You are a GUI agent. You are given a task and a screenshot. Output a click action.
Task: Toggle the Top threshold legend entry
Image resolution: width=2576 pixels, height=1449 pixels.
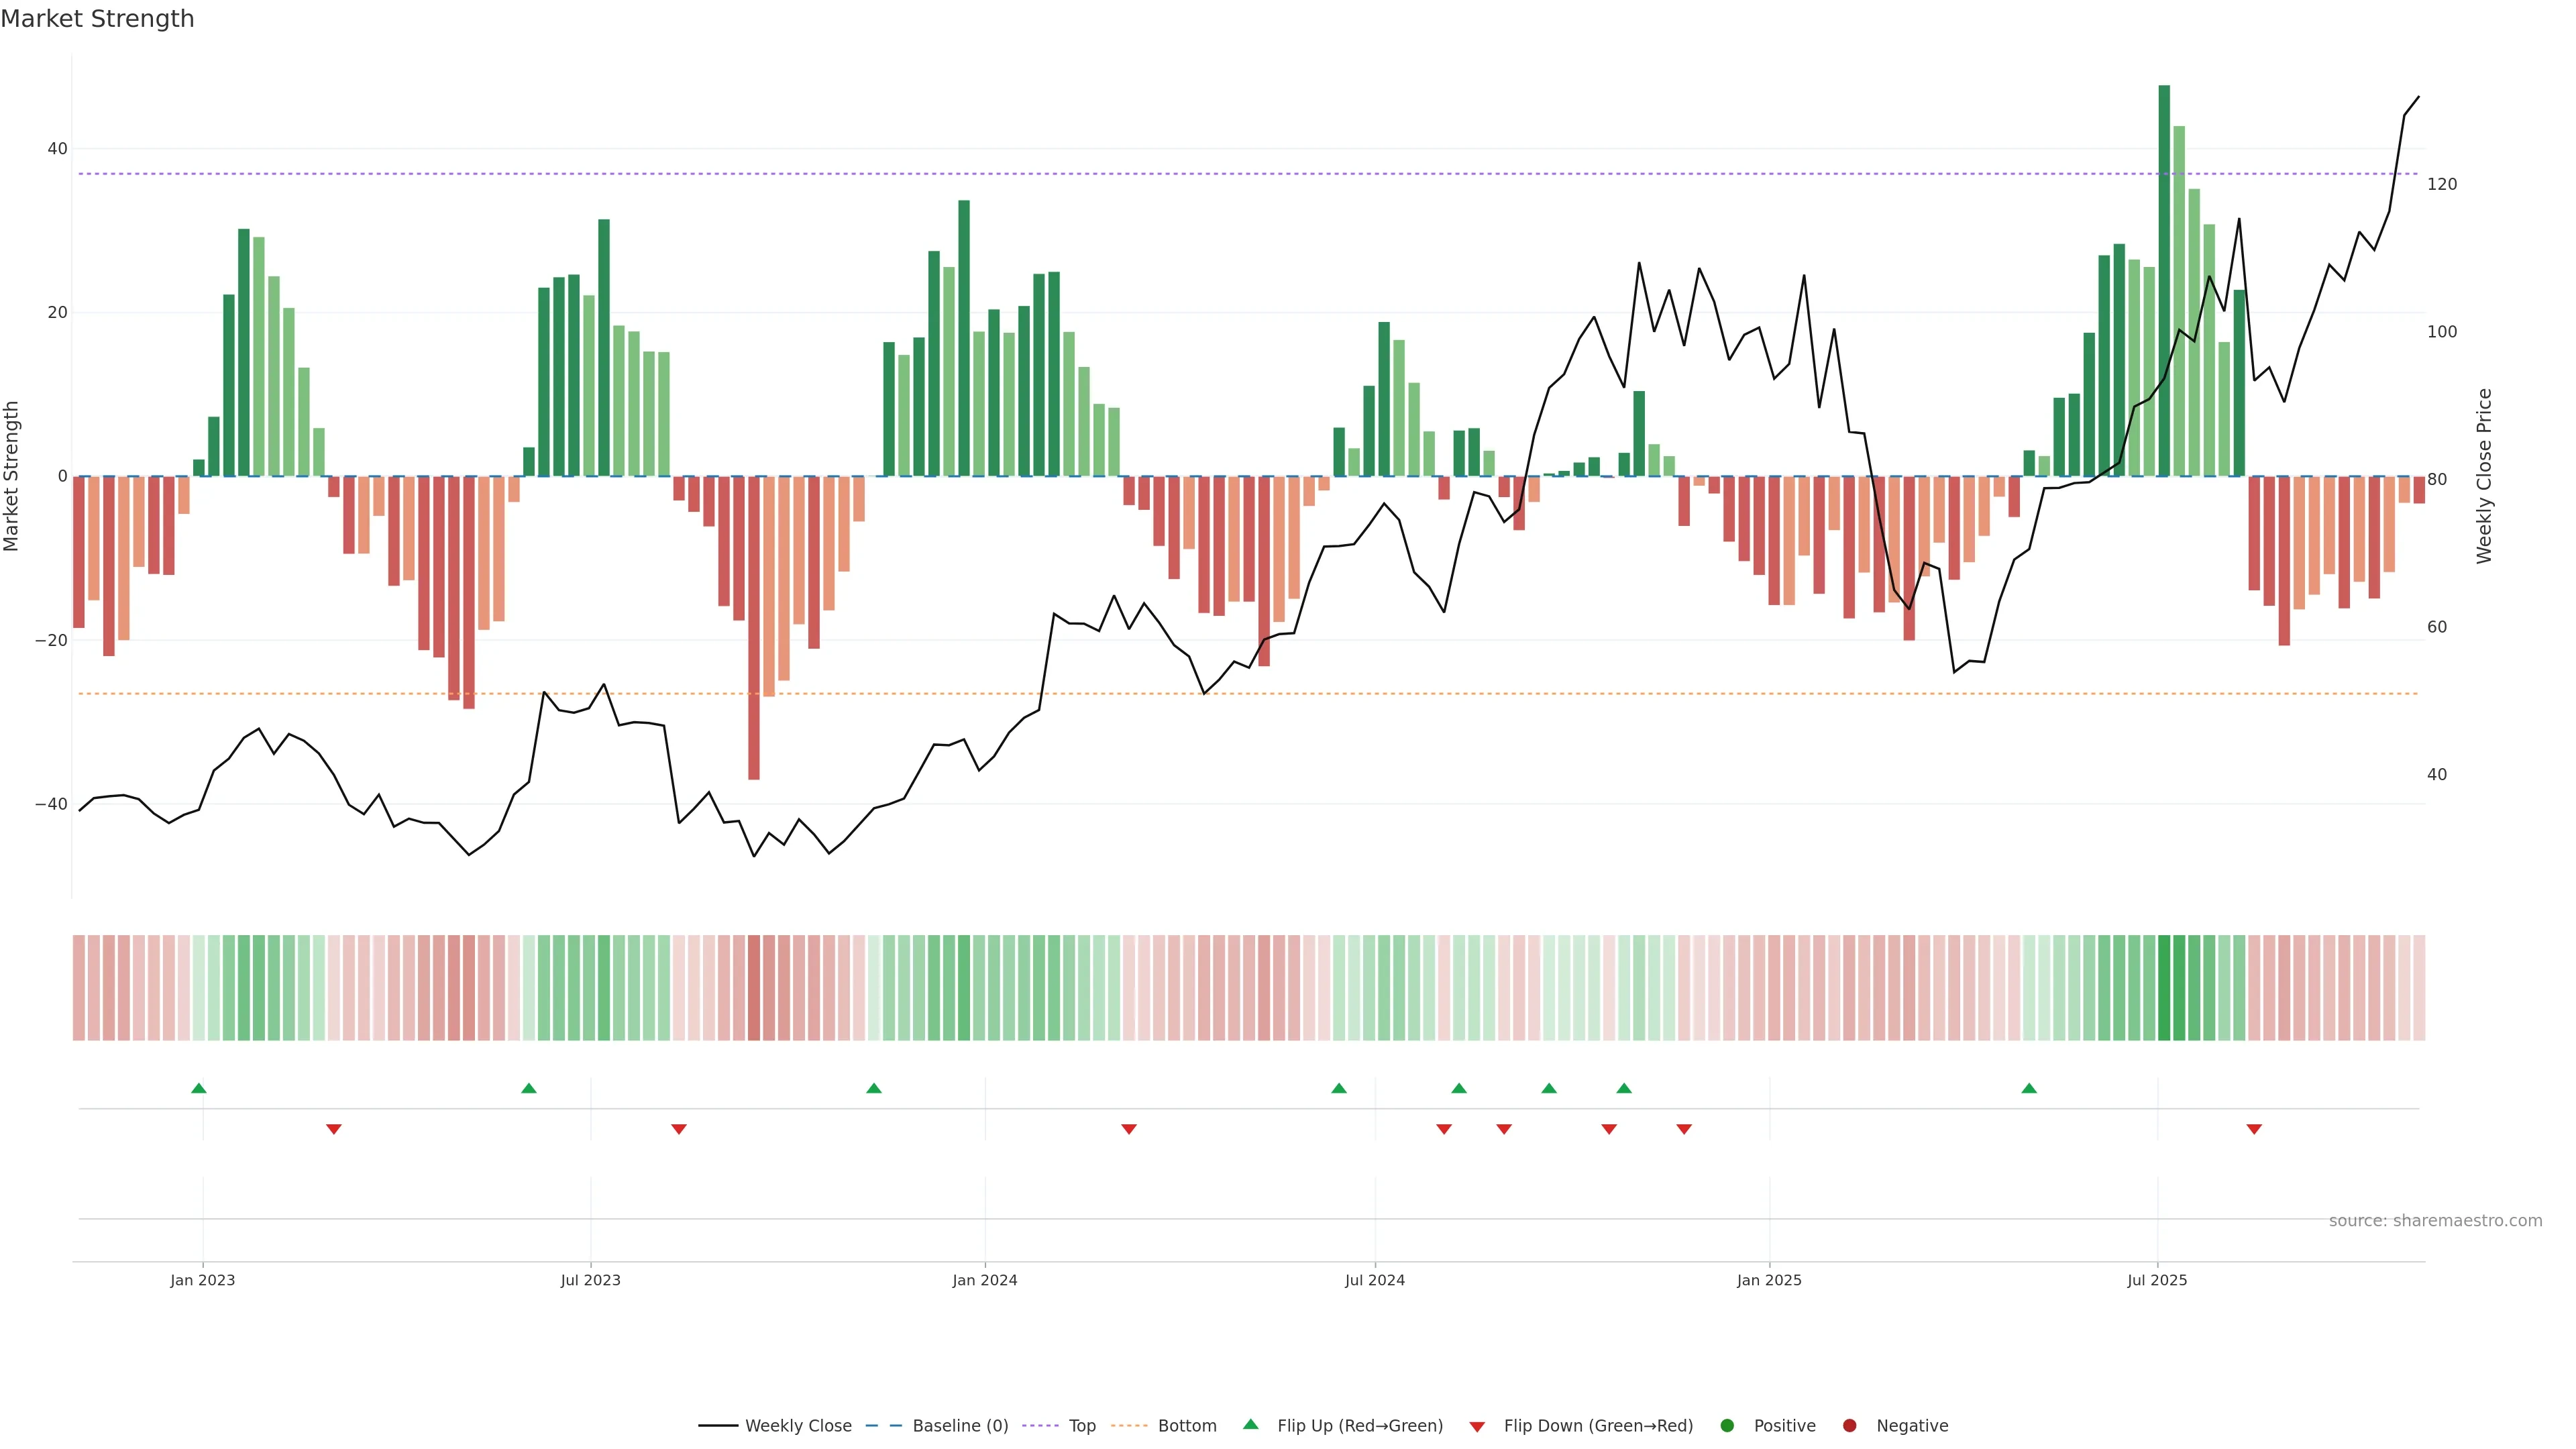coord(1082,1426)
